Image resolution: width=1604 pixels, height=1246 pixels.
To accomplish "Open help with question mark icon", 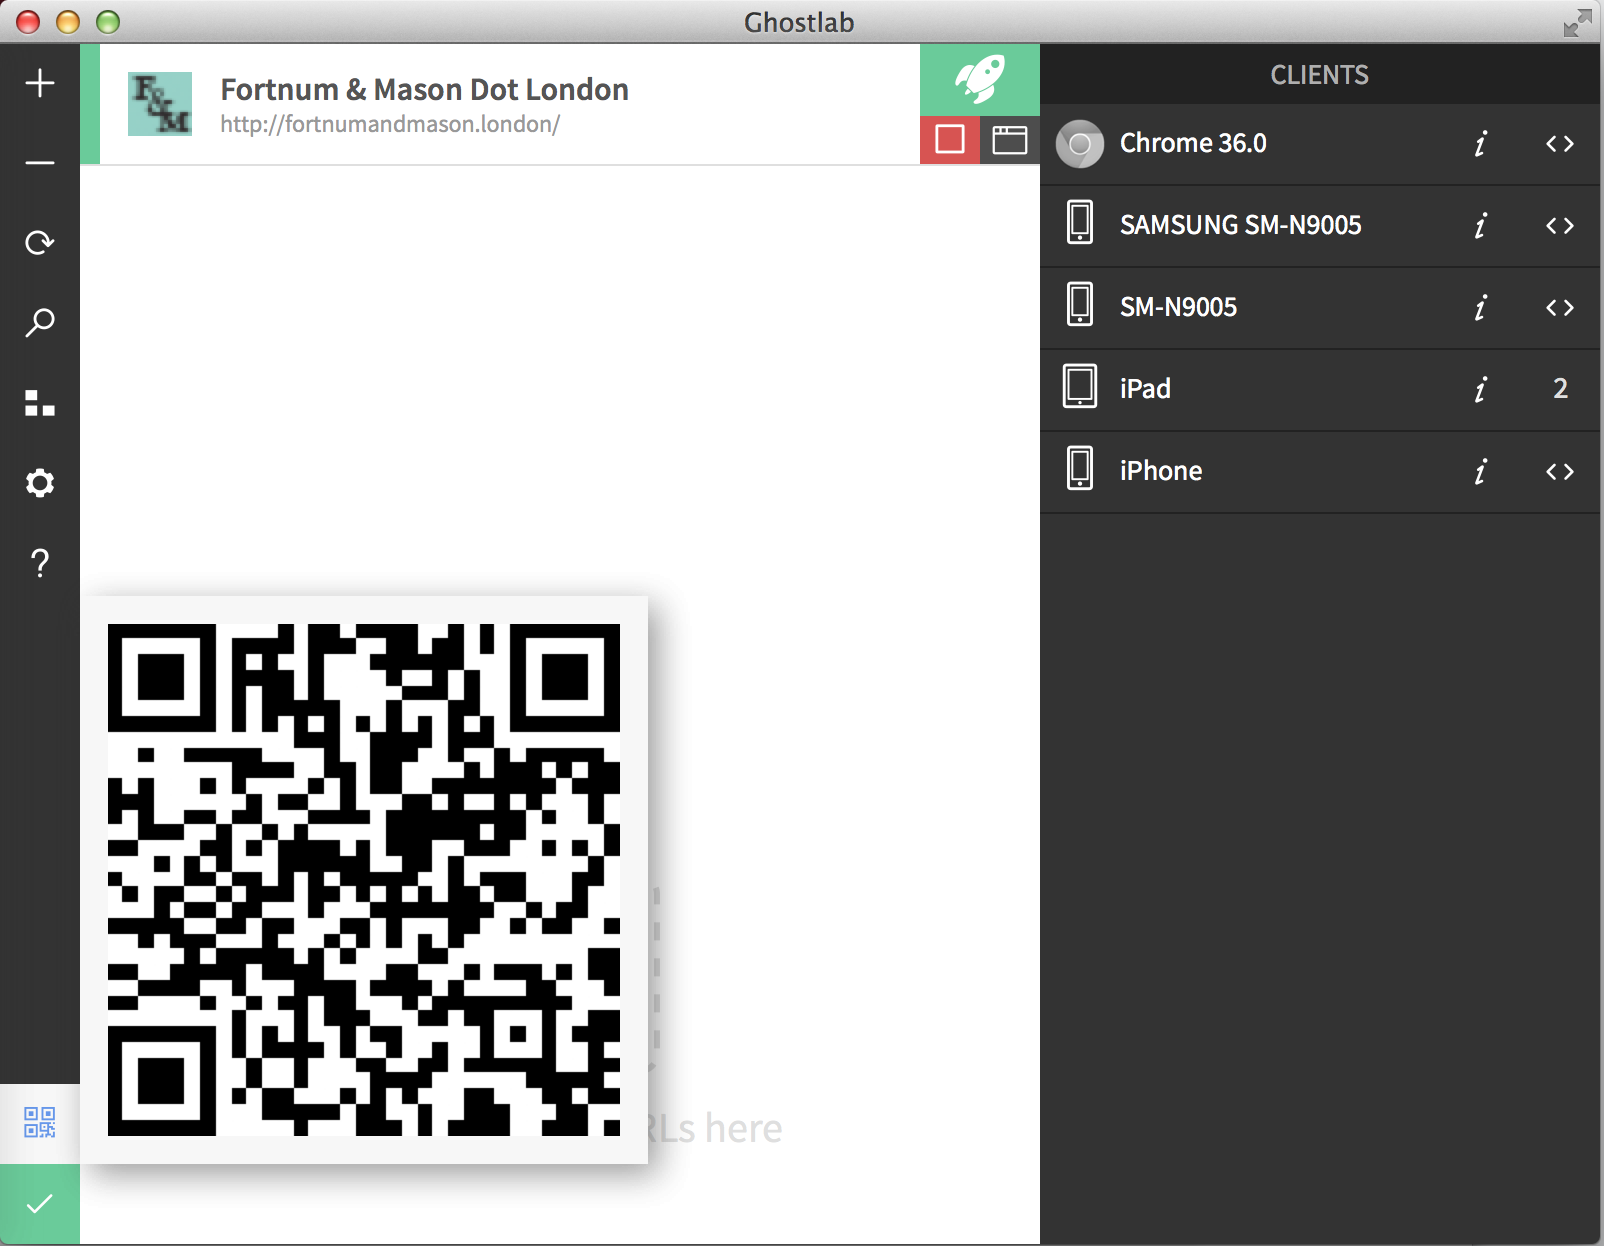I will (x=40, y=563).
